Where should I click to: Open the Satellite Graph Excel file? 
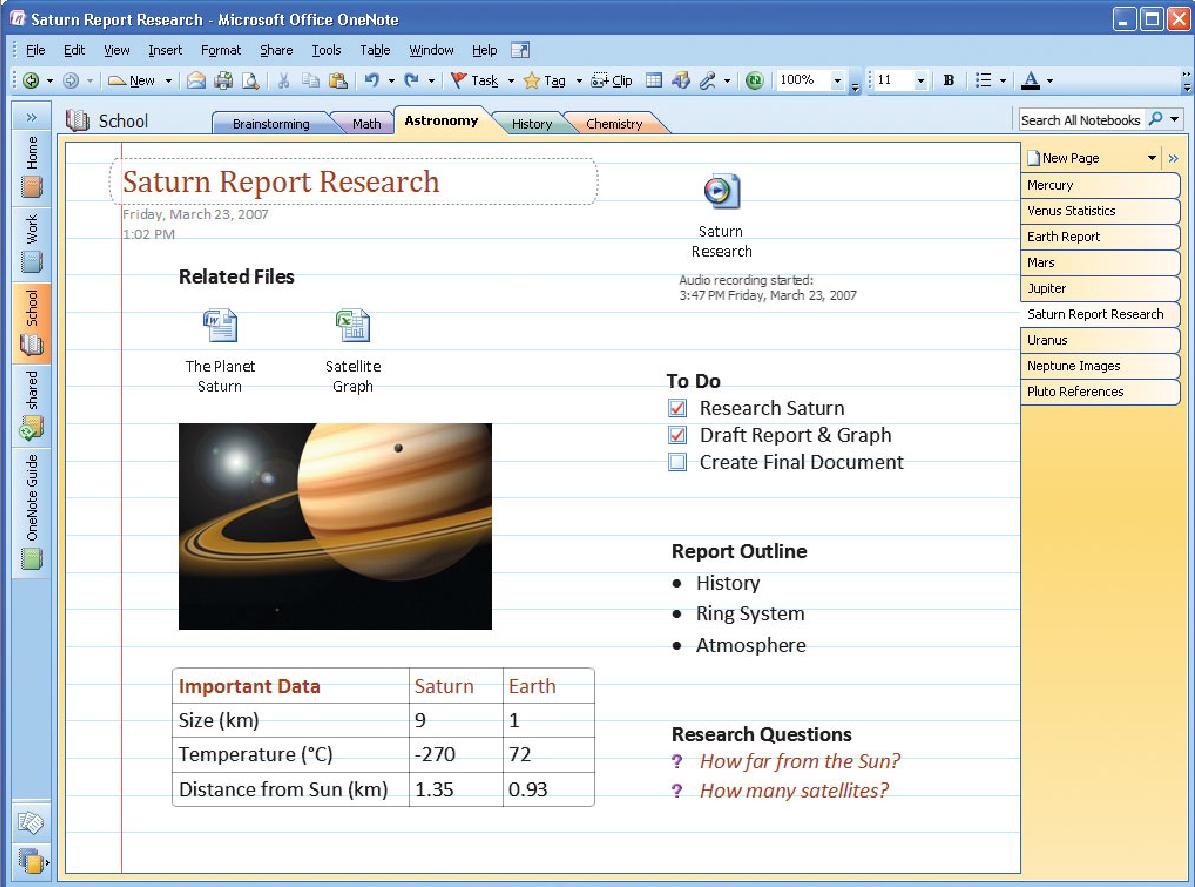coord(353,325)
